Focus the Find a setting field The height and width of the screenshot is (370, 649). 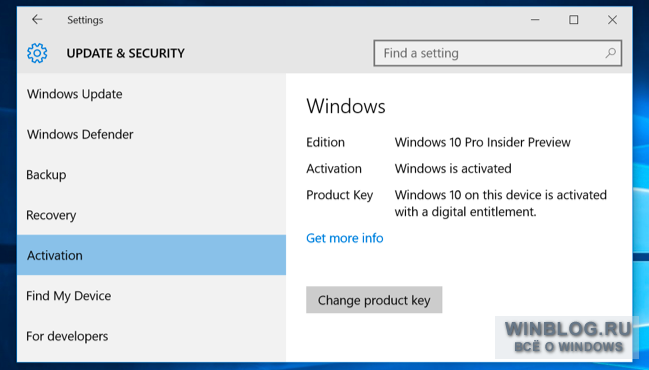click(498, 53)
